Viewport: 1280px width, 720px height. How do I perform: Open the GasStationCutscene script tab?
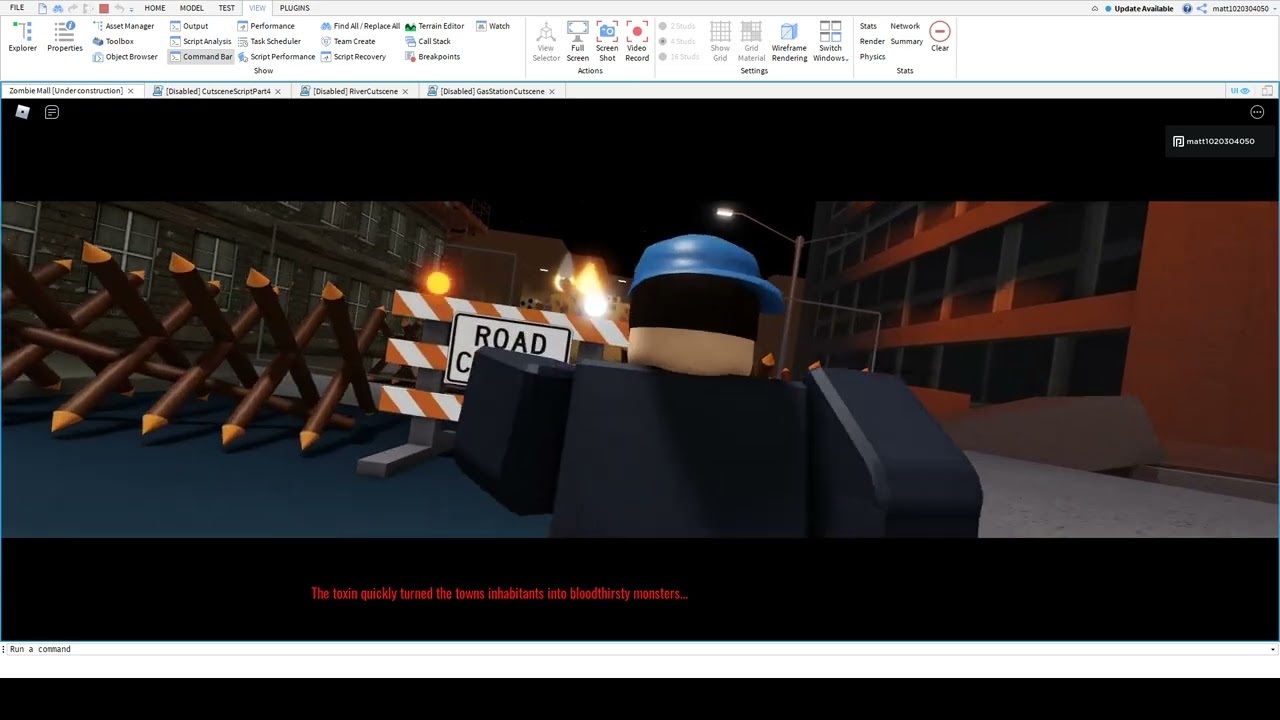tap(492, 91)
